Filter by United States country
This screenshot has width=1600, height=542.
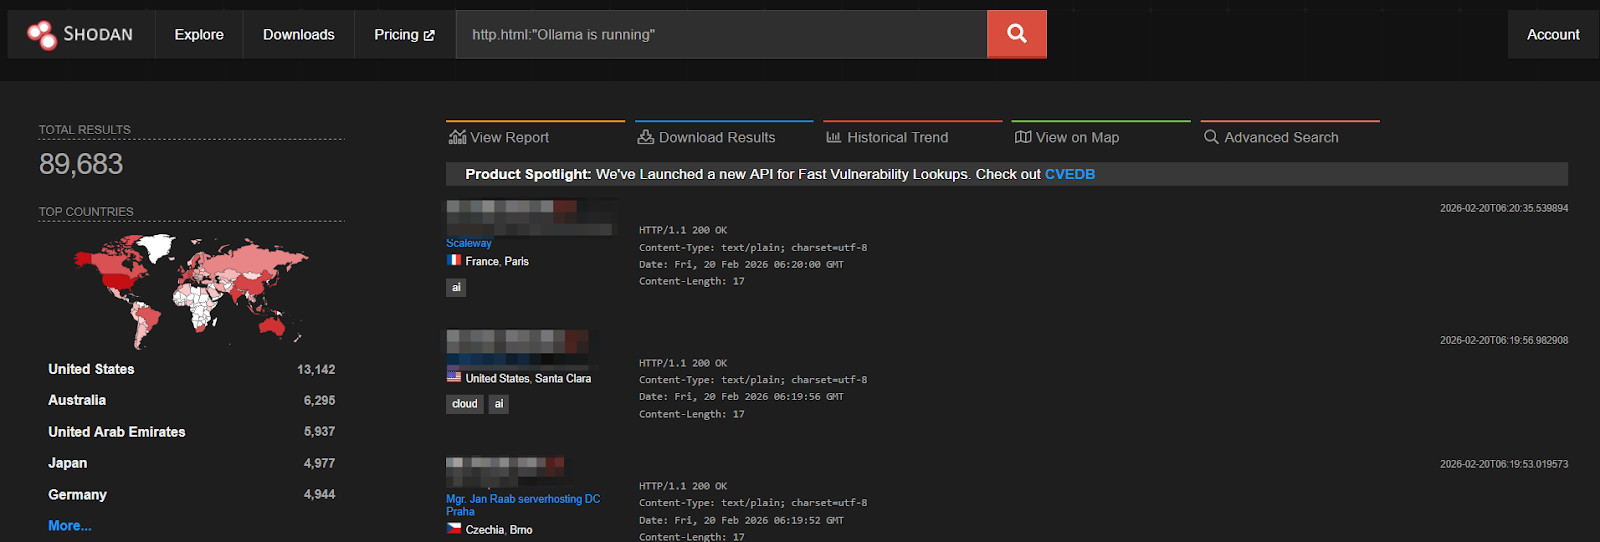[x=91, y=369]
